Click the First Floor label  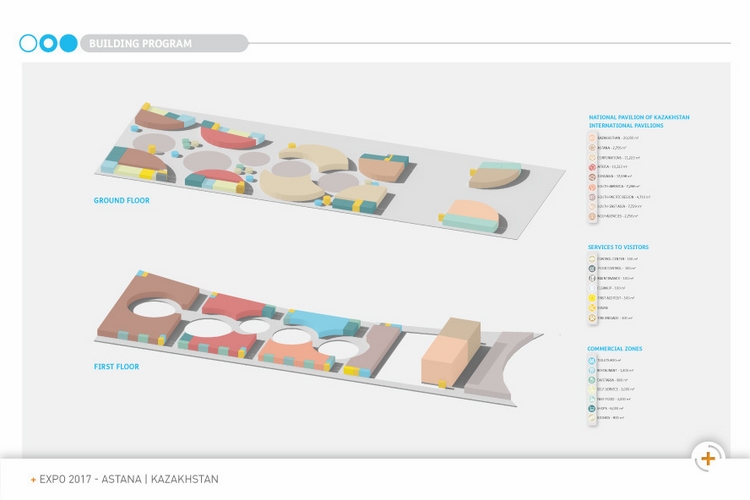tap(116, 367)
